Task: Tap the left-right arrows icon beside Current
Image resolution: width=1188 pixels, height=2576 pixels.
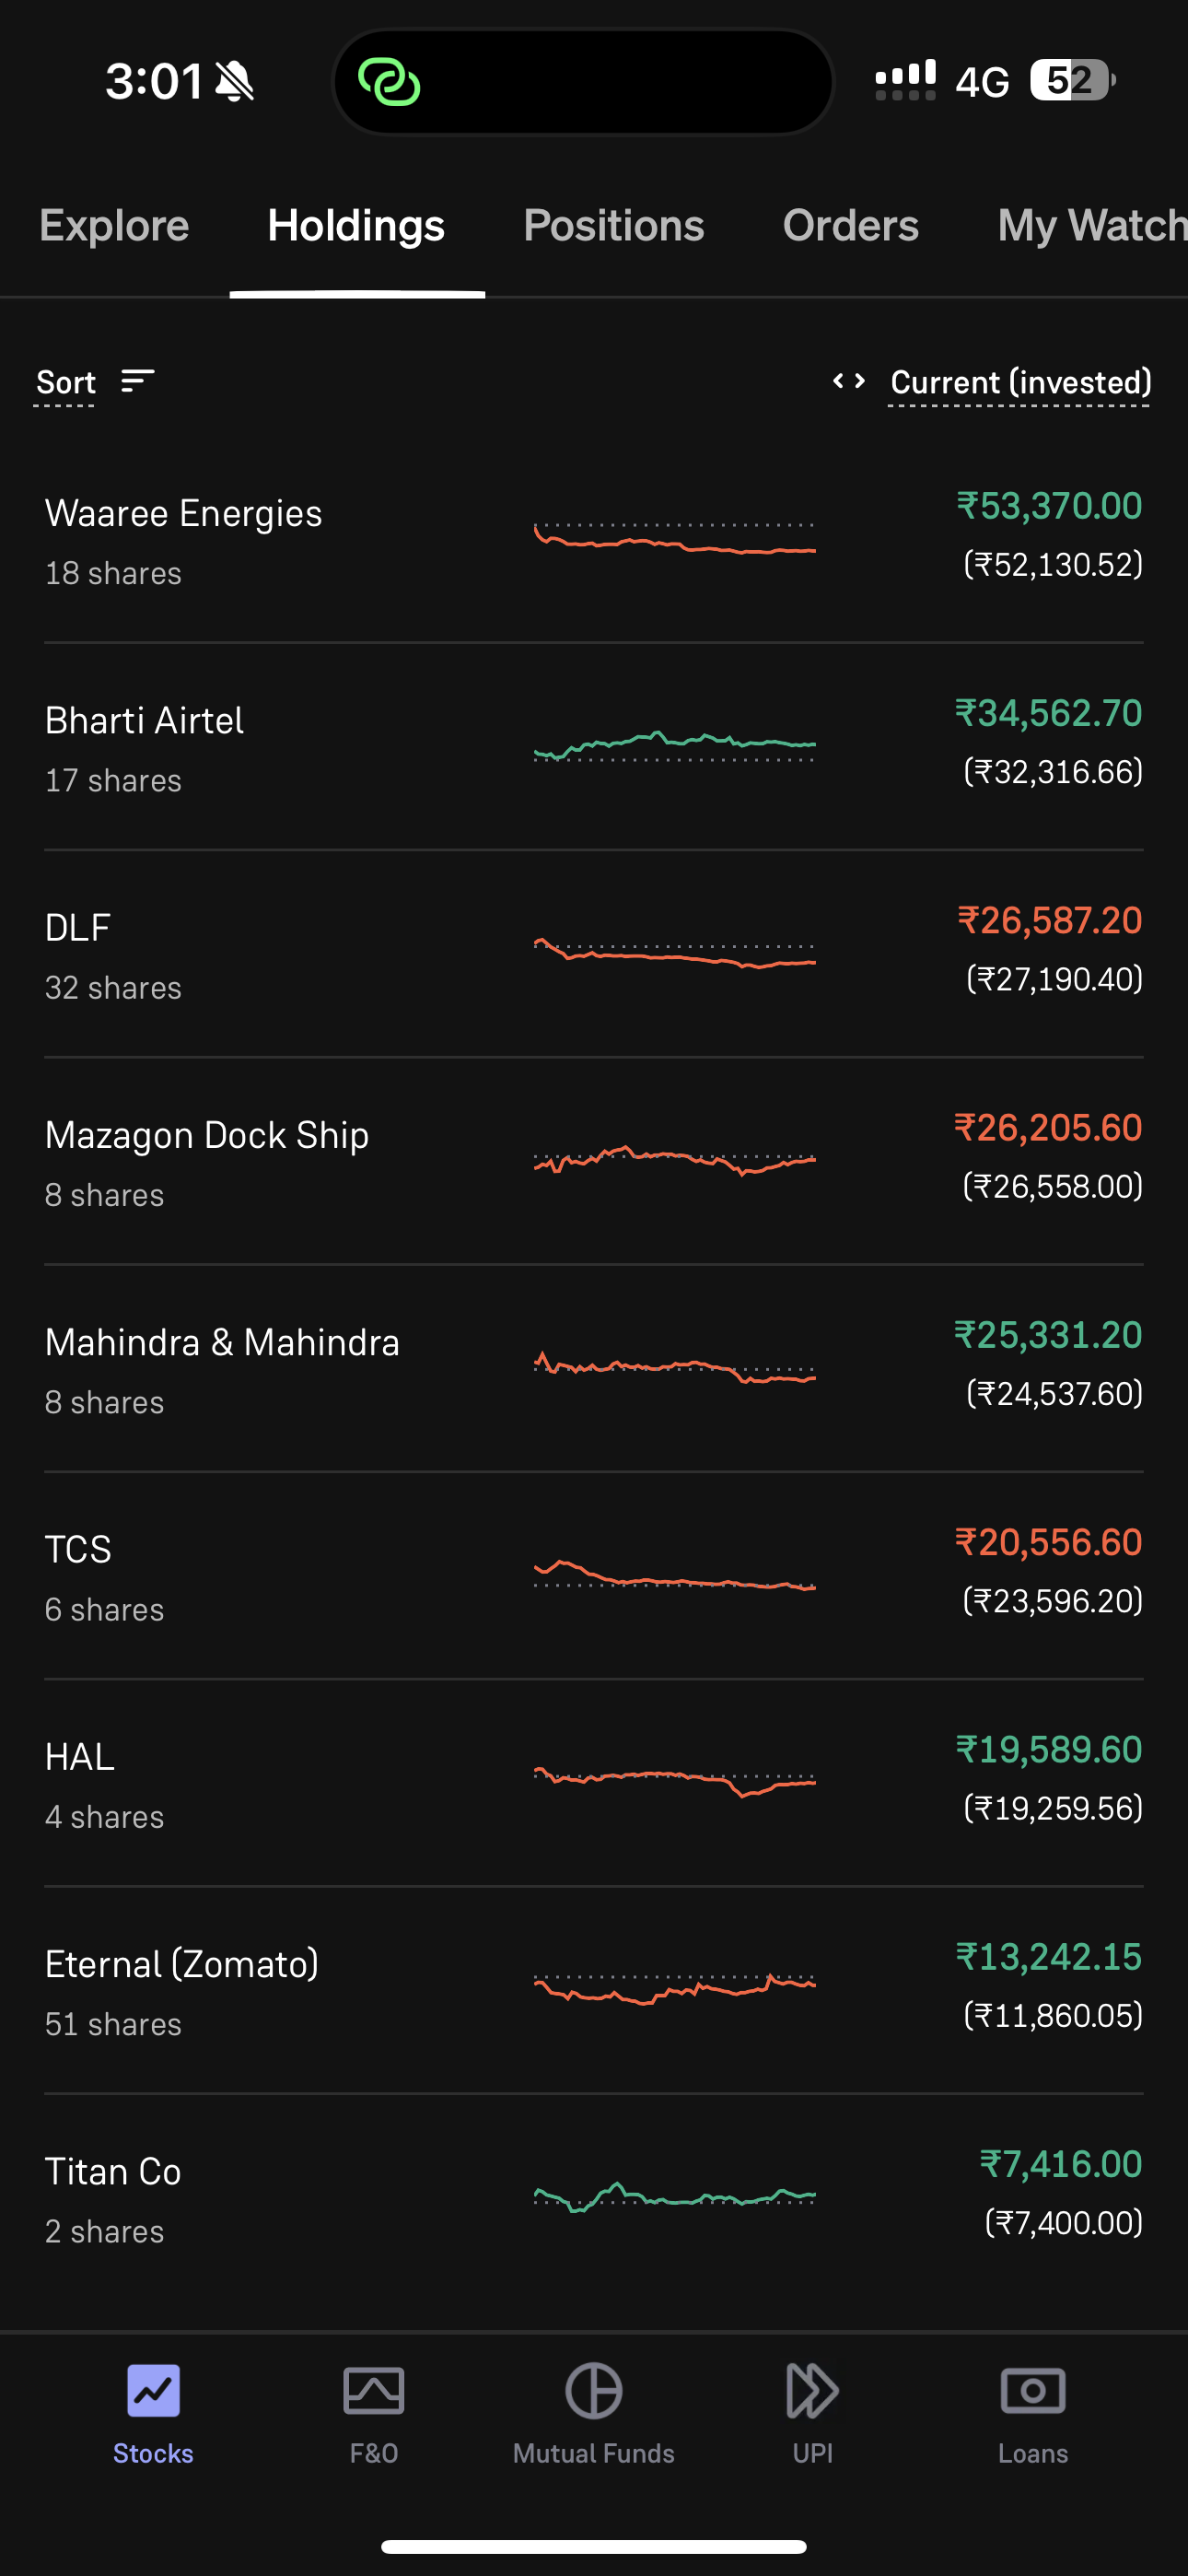Action: [x=849, y=381]
